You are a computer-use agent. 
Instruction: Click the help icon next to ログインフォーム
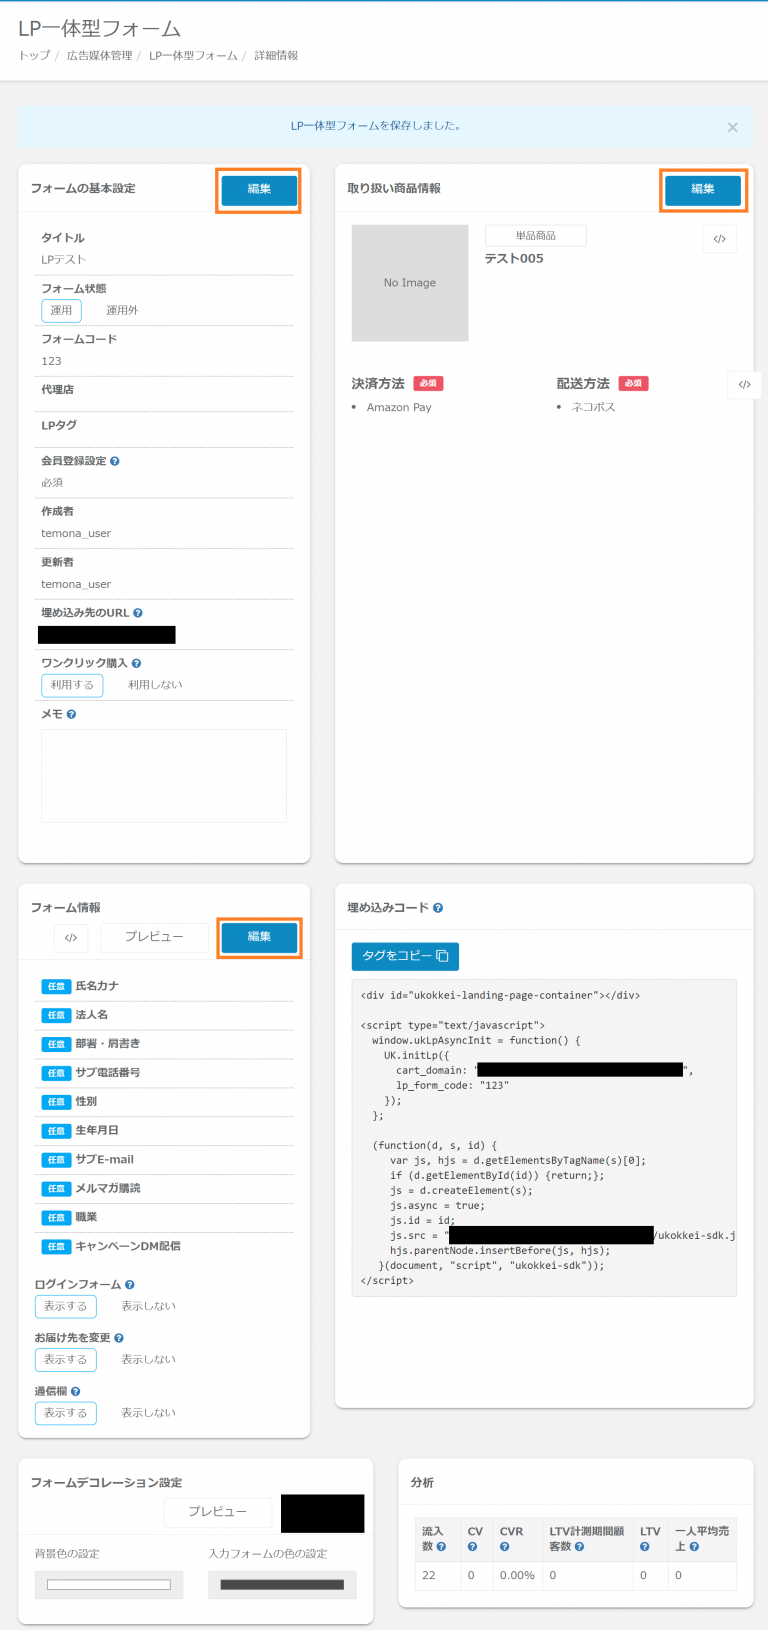pyautogui.click(x=130, y=1285)
